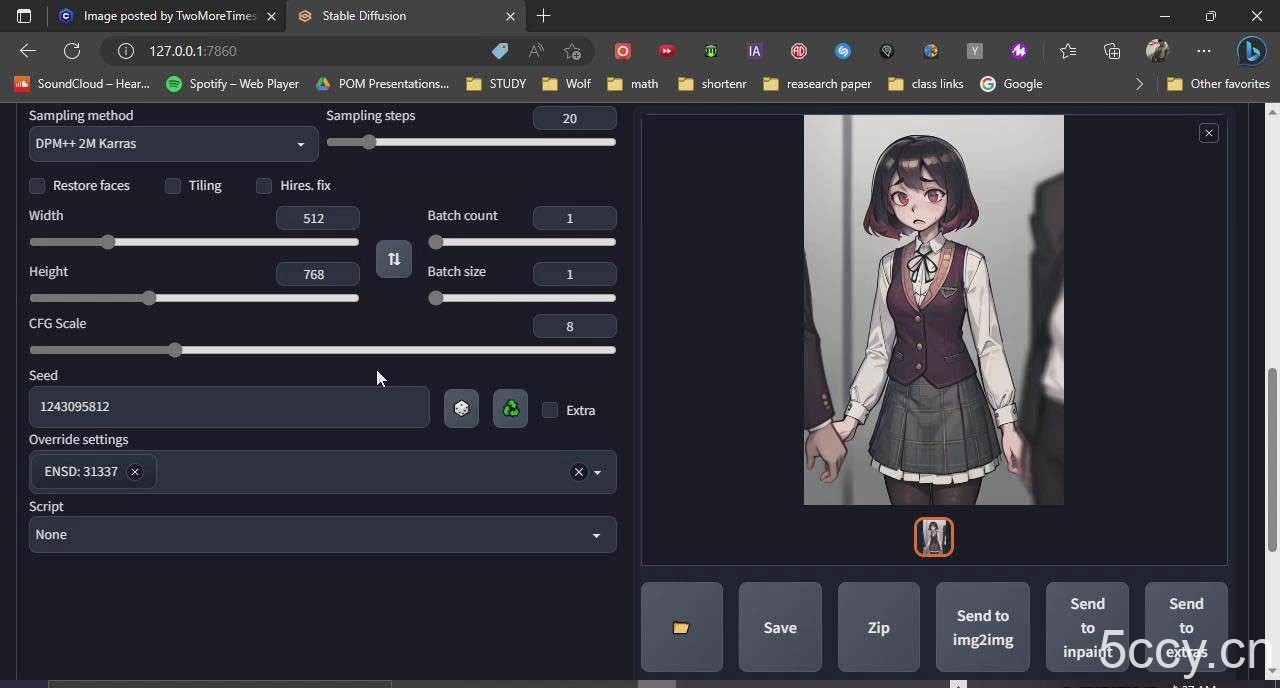1280x688 pixels.
Task: Clear all override settings with circled X
Action: coord(578,472)
